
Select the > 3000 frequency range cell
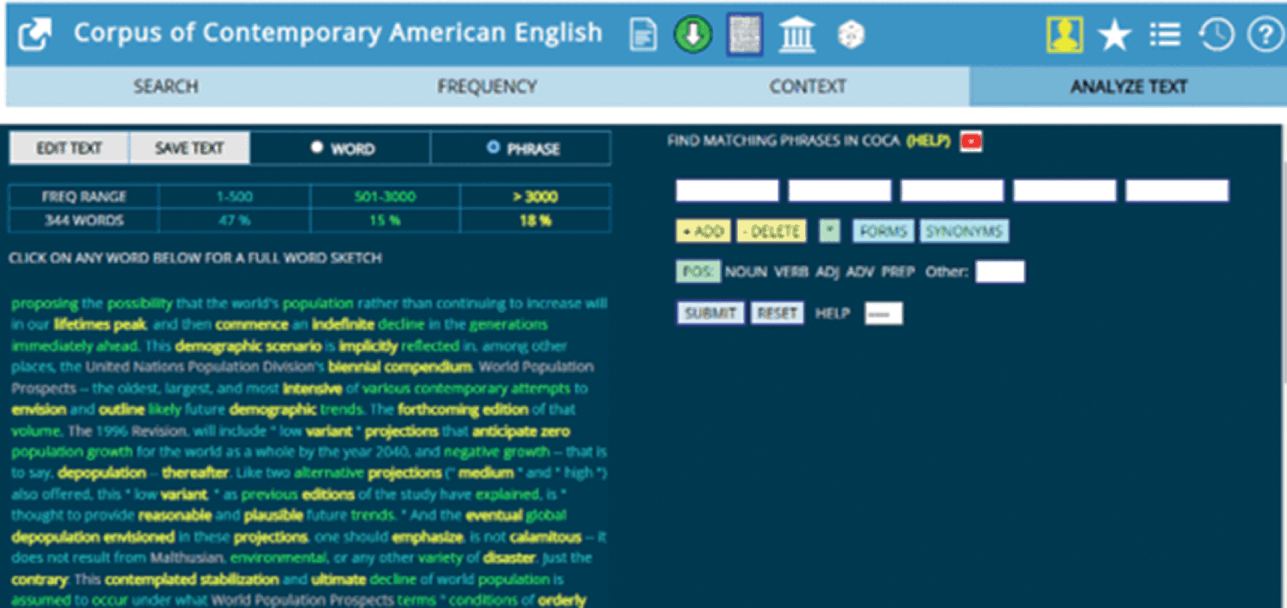(534, 197)
